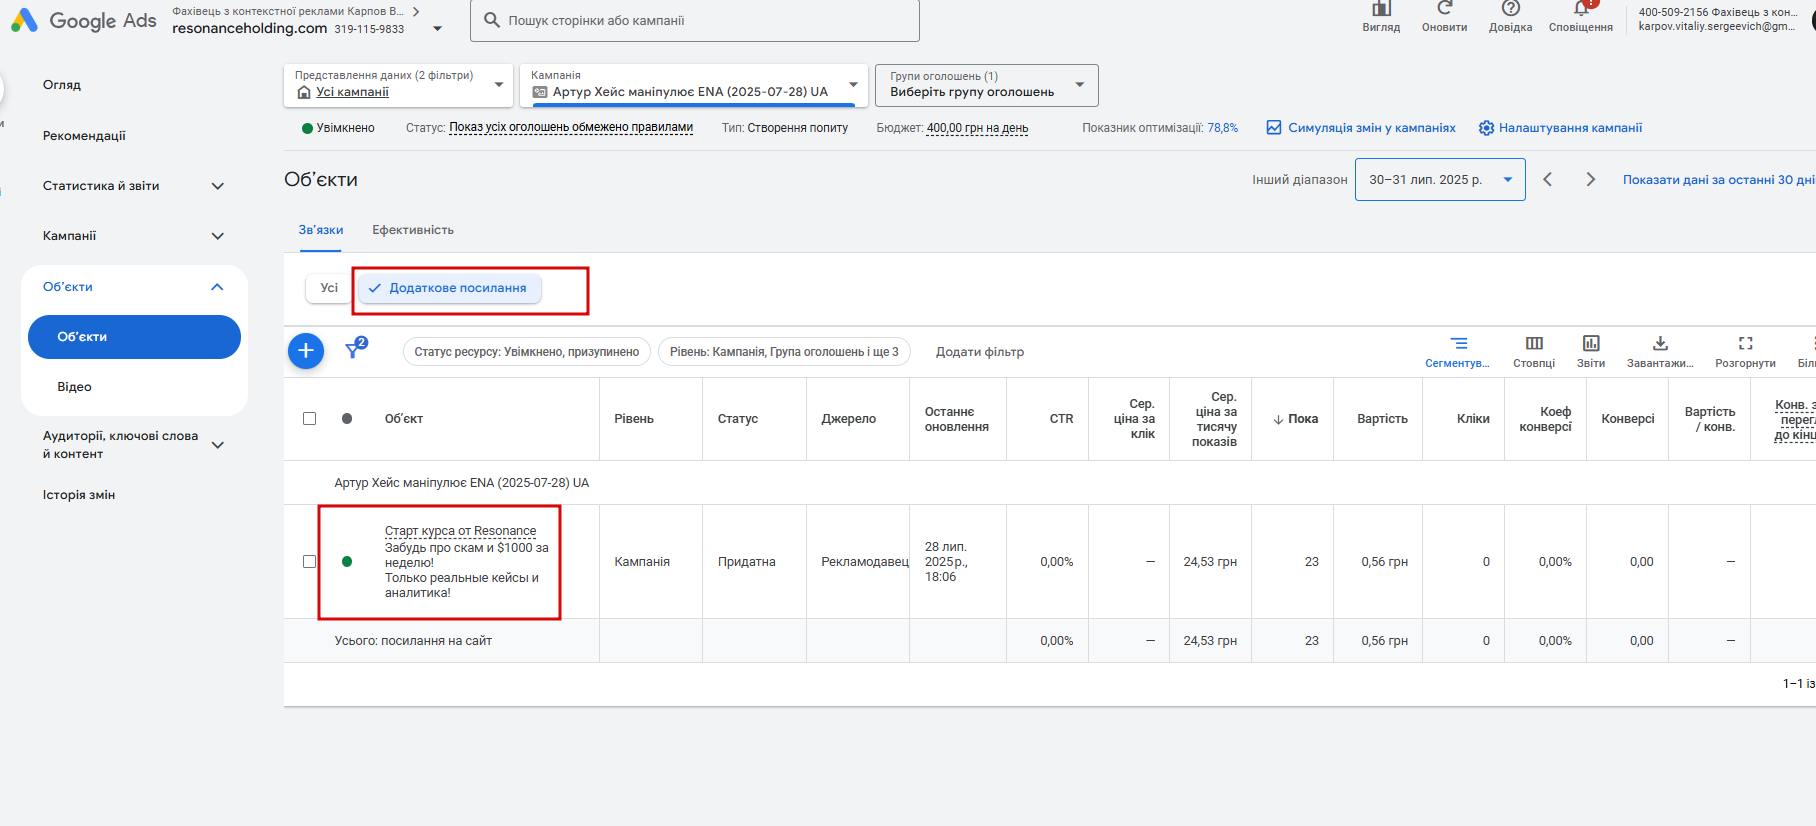This screenshot has width=1816, height=826.
Task: Tick the Старт курса от Resonance row checkbox
Action: pos(310,562)
